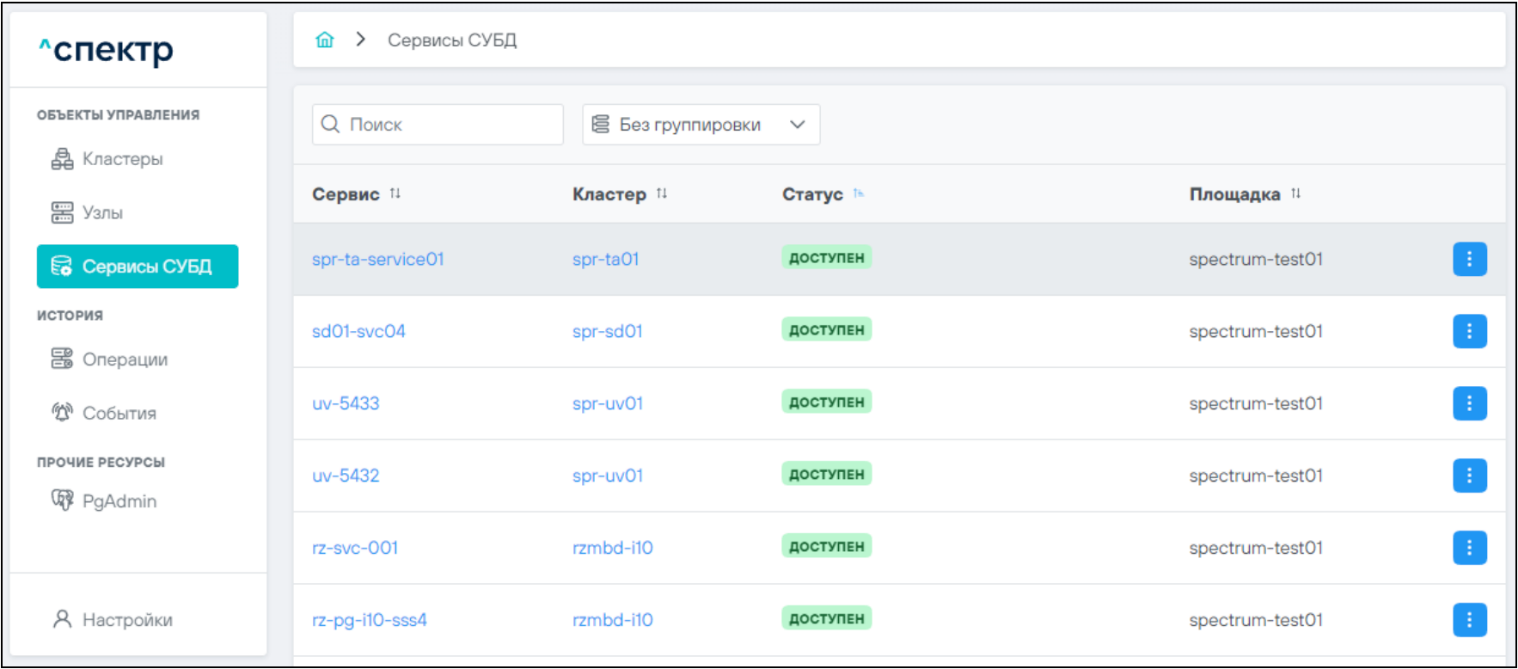Viewport: 1518px width, 669px height.
Task: Click the home icon in breadcrumb
Action: click(x=324, y=41)
